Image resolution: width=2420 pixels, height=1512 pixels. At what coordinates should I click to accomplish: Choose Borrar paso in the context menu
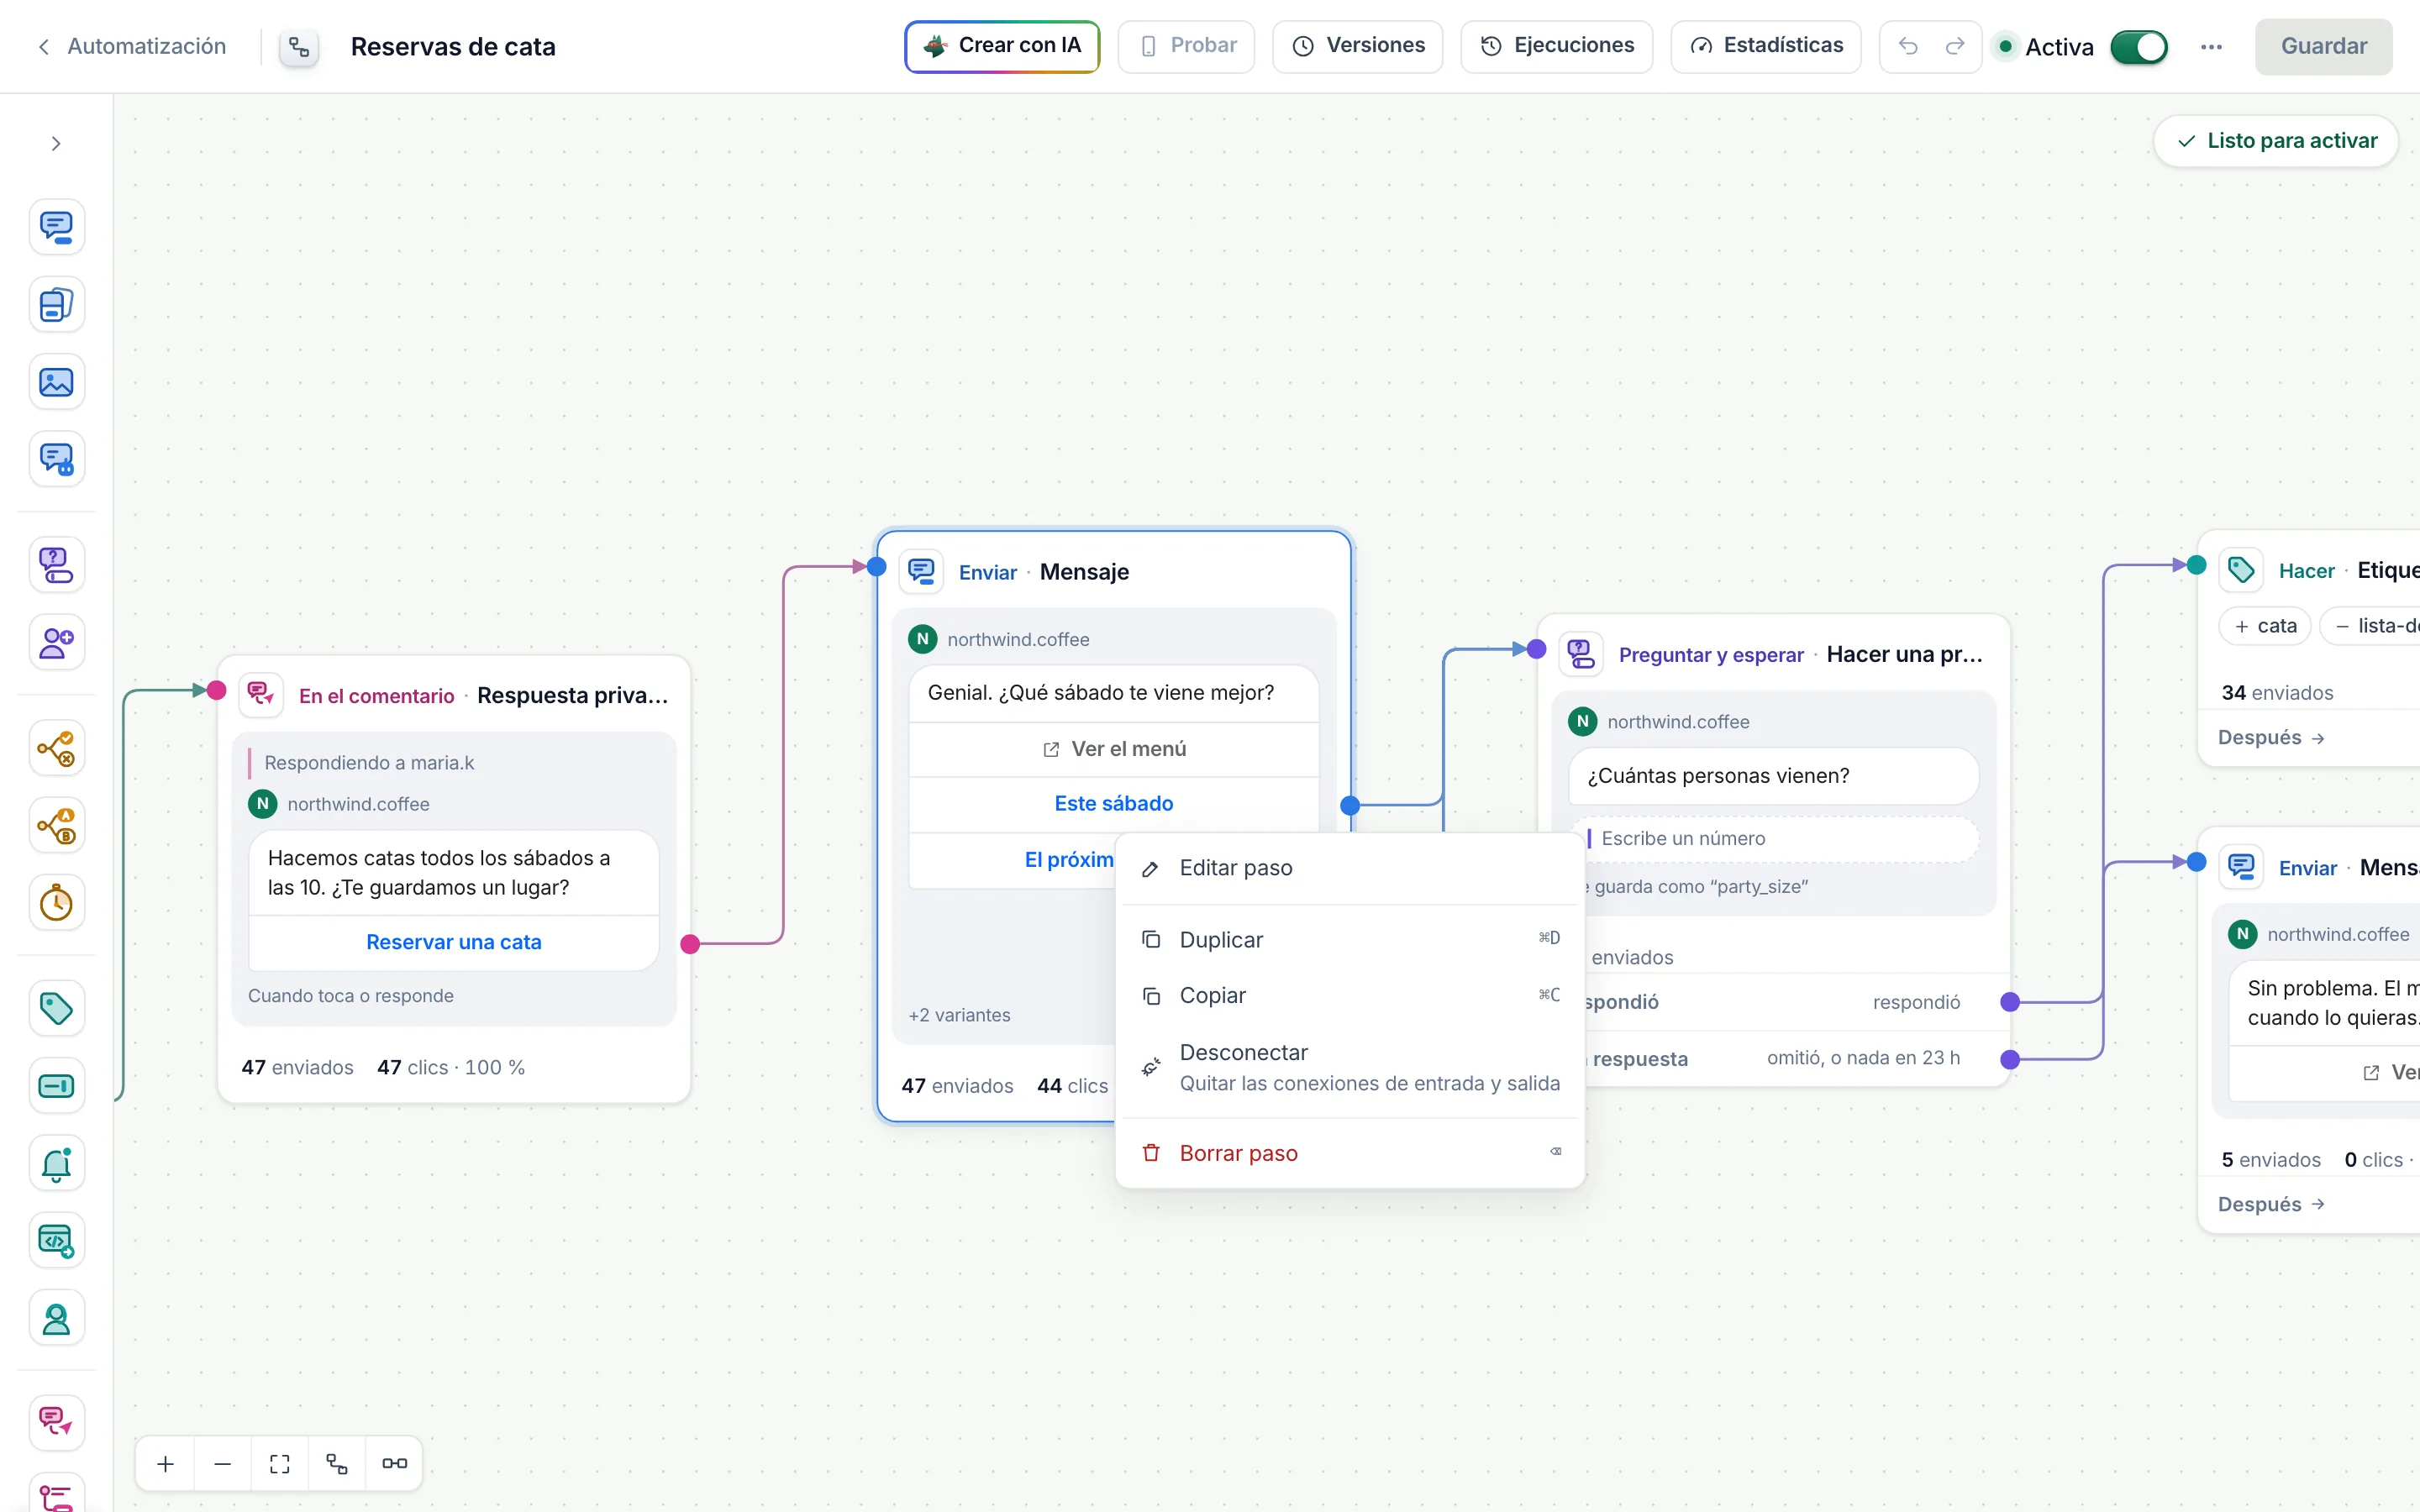pyautogui.click(x=1349, y=1153)
